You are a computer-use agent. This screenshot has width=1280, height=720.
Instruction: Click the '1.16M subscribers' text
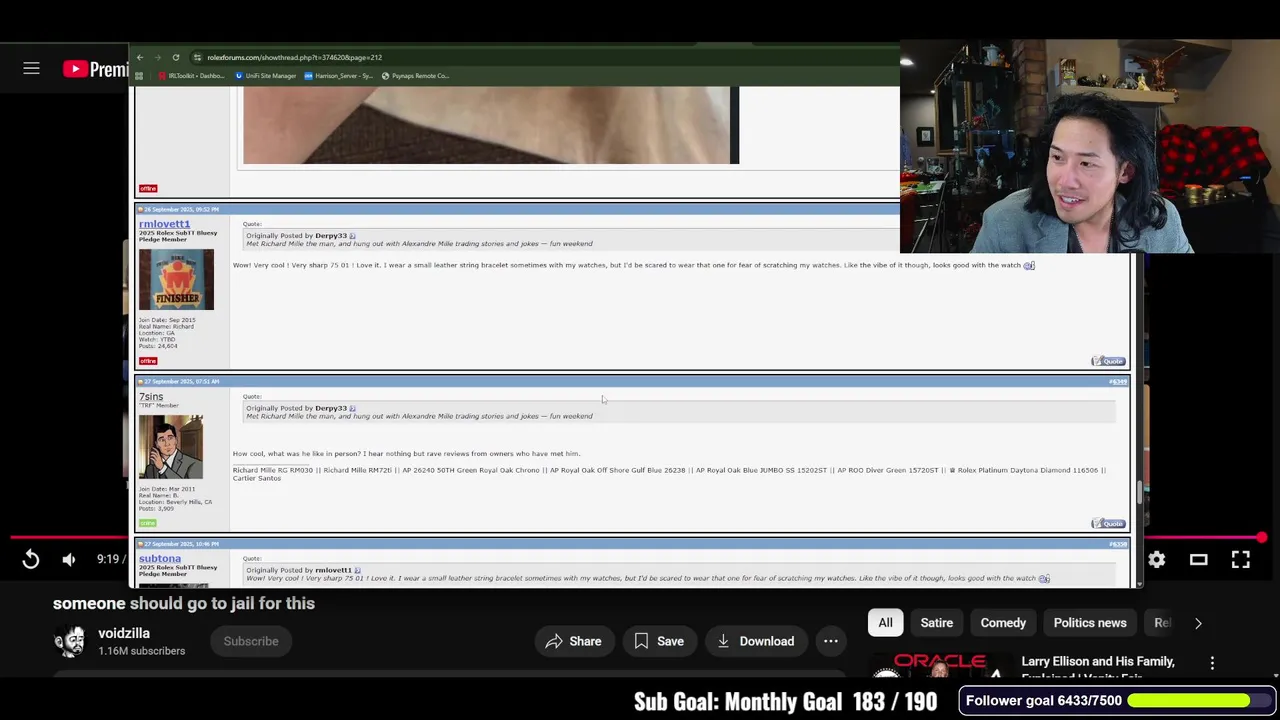pos(141,651)
